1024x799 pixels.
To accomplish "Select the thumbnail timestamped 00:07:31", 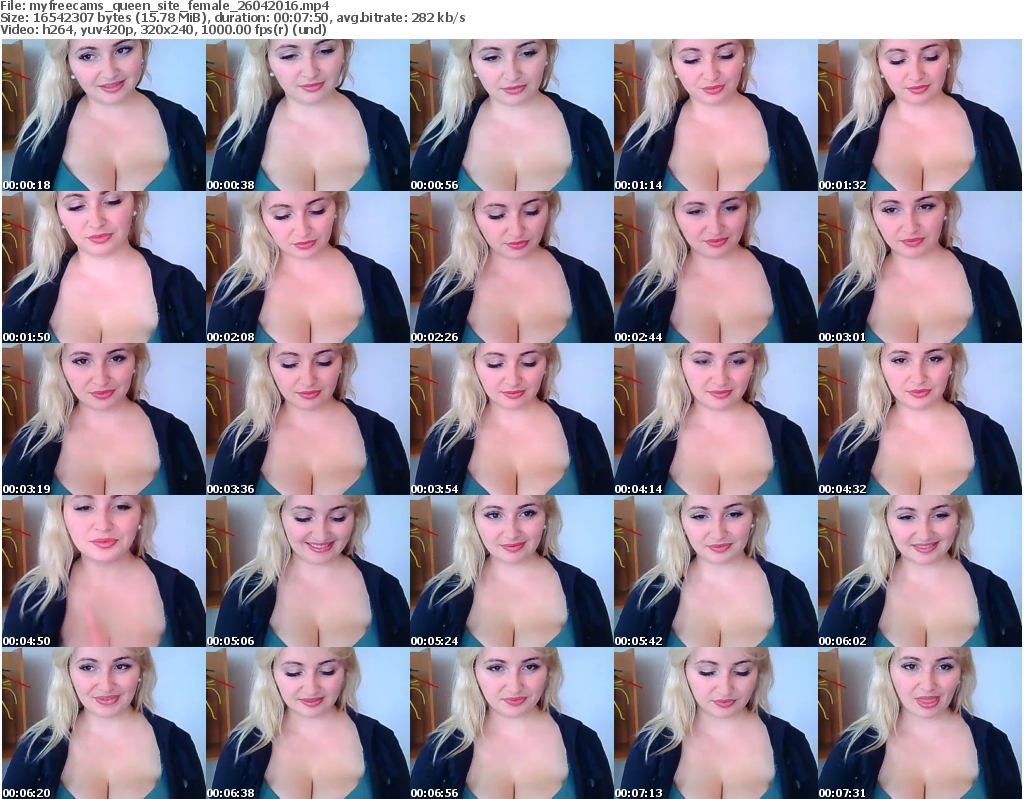I will point(920,723).
